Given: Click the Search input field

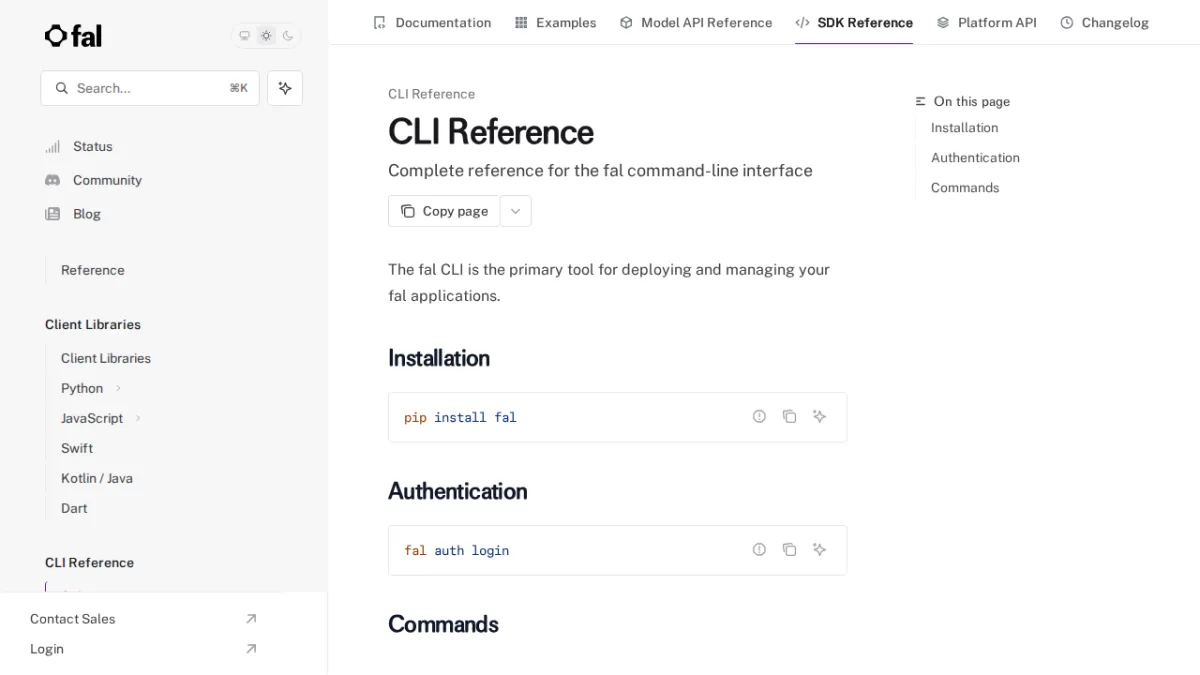Looking at the screenshot, I should pyautogui.click(x=150, y=88).
